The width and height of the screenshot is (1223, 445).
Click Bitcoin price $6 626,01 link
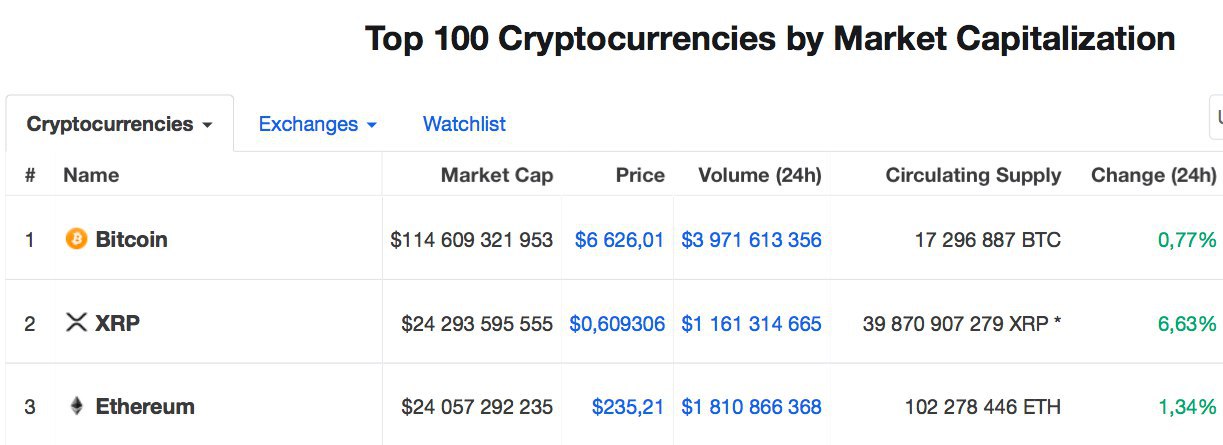(x=619, y=239)
